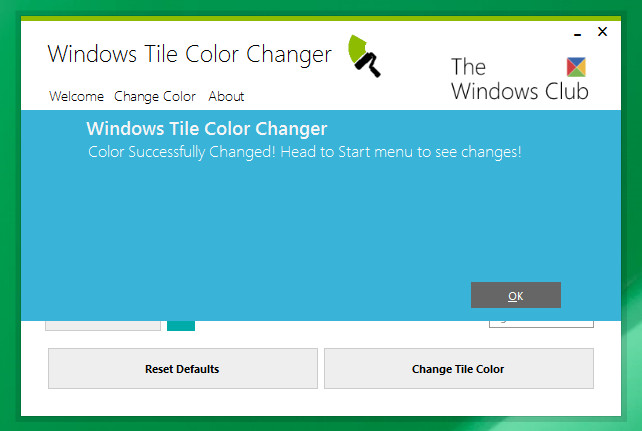Open the About tab
642x431 pixels.
coord(226,96)
